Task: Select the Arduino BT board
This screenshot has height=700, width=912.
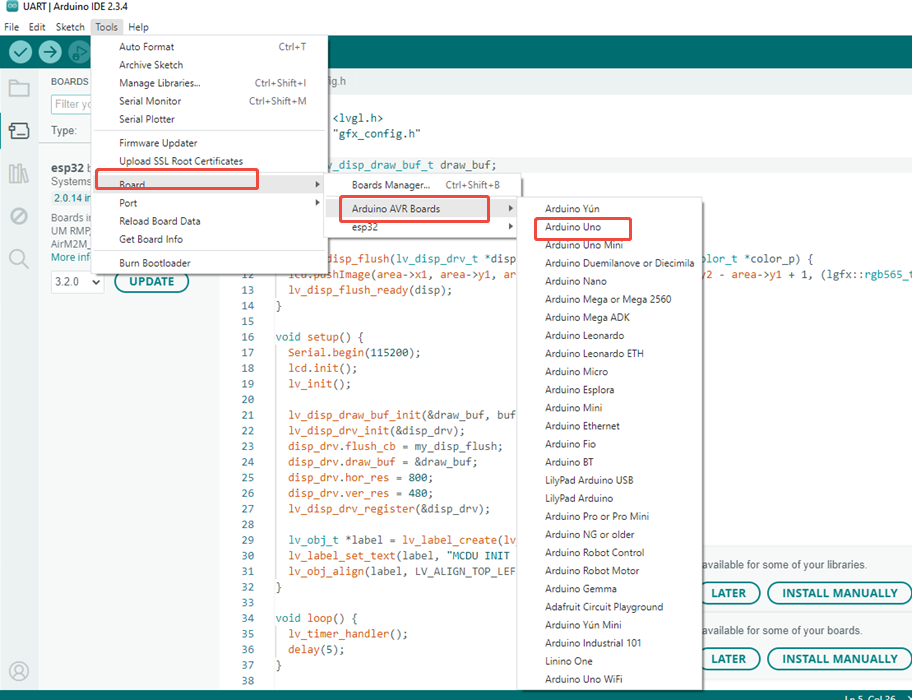Action: pyautogui.click(x=610, y=462)
